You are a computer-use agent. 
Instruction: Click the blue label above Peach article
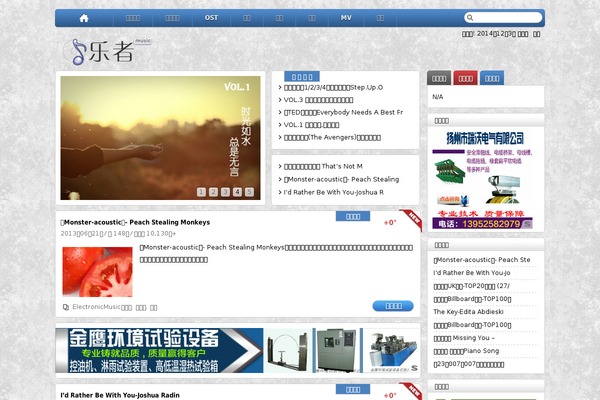click(353, 216)
